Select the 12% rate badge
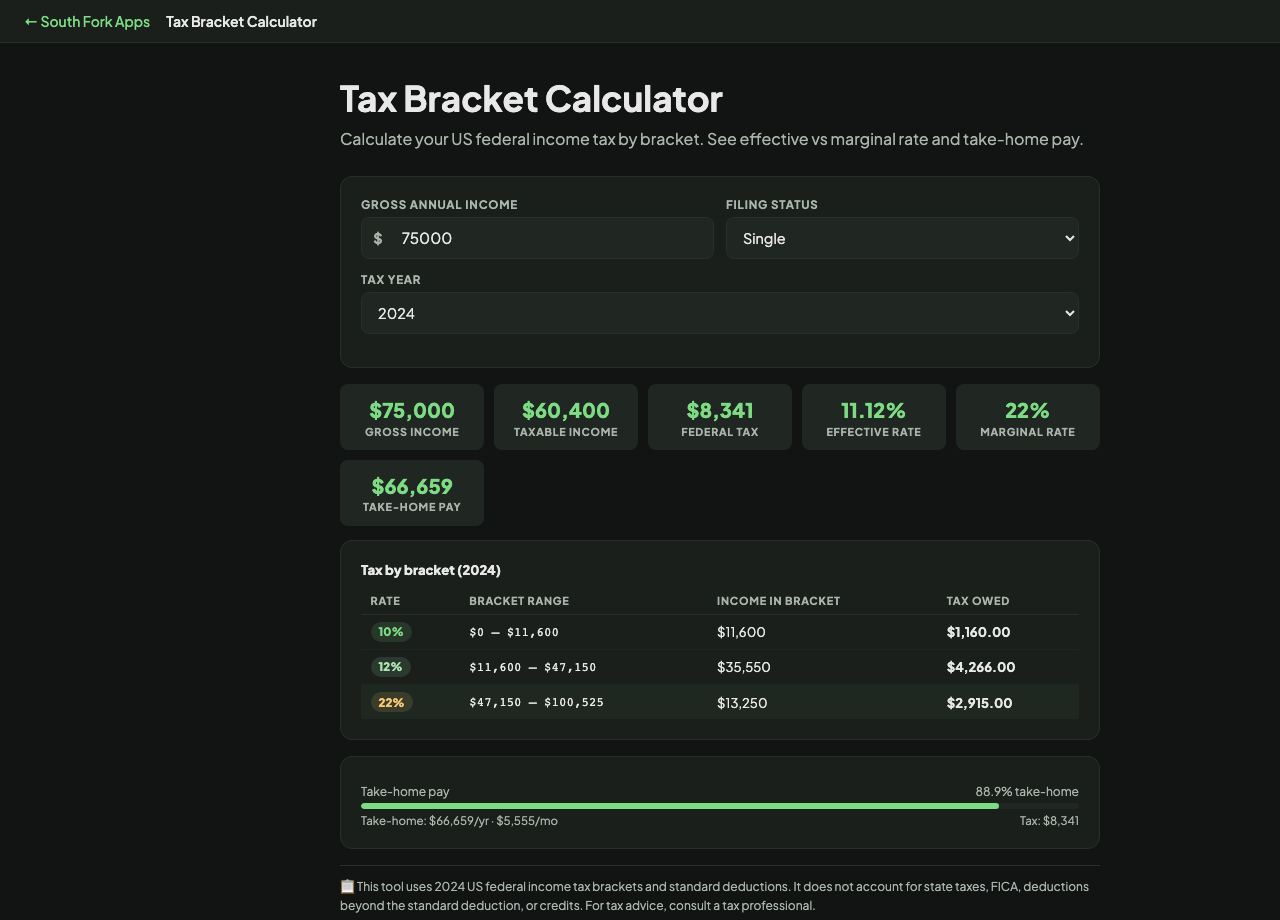Screen dimensions: 1280x920 pyautogui.click(x=391, y=667)
